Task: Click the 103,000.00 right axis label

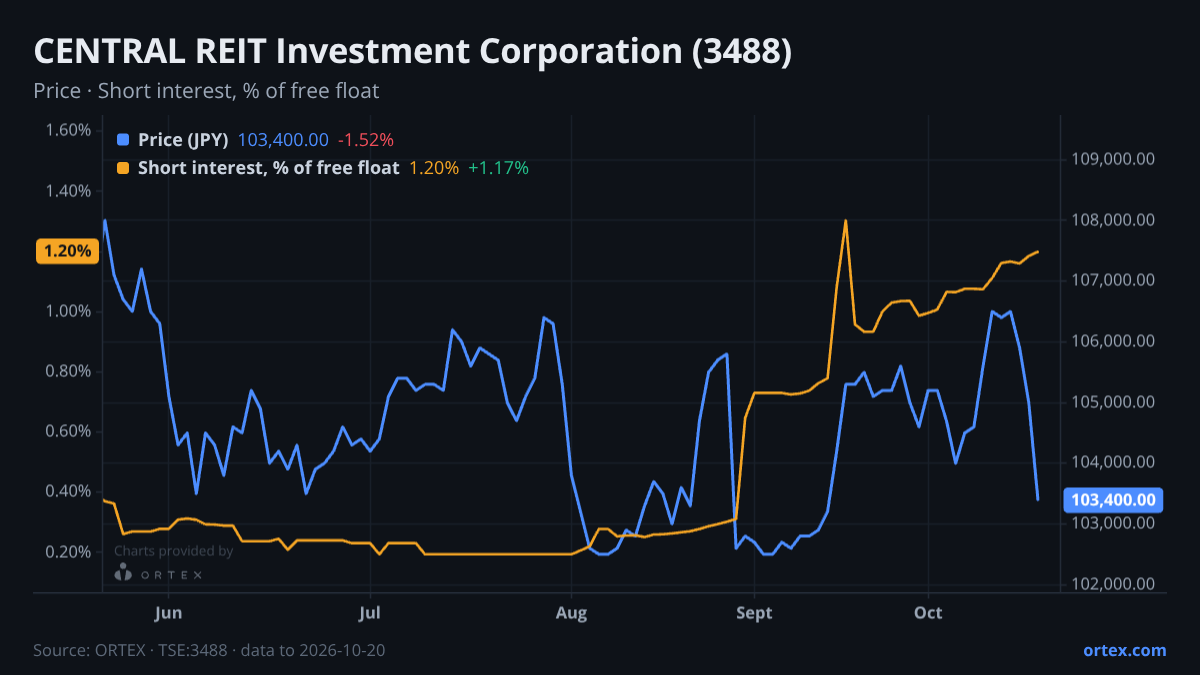Action: (x=1113, y=523)
